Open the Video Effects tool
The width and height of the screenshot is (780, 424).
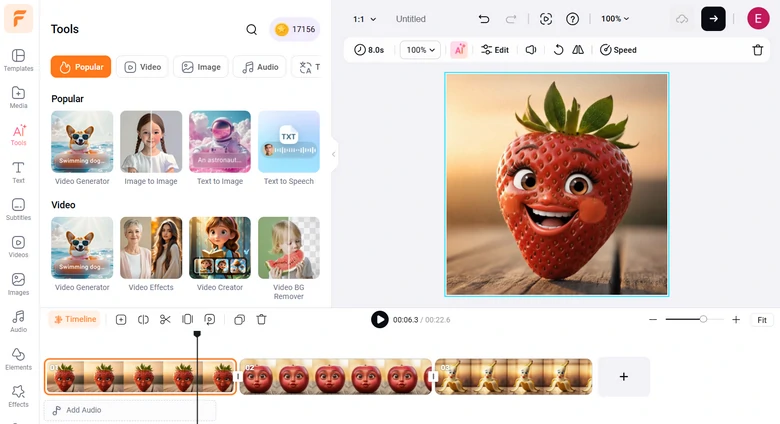(x=151, y=254)
